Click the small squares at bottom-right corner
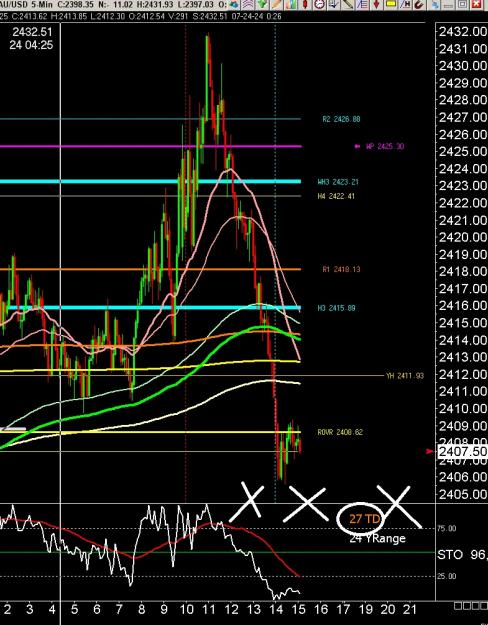Image resolution: width=488 pixels, height=625 pixels. coord(470,606)
